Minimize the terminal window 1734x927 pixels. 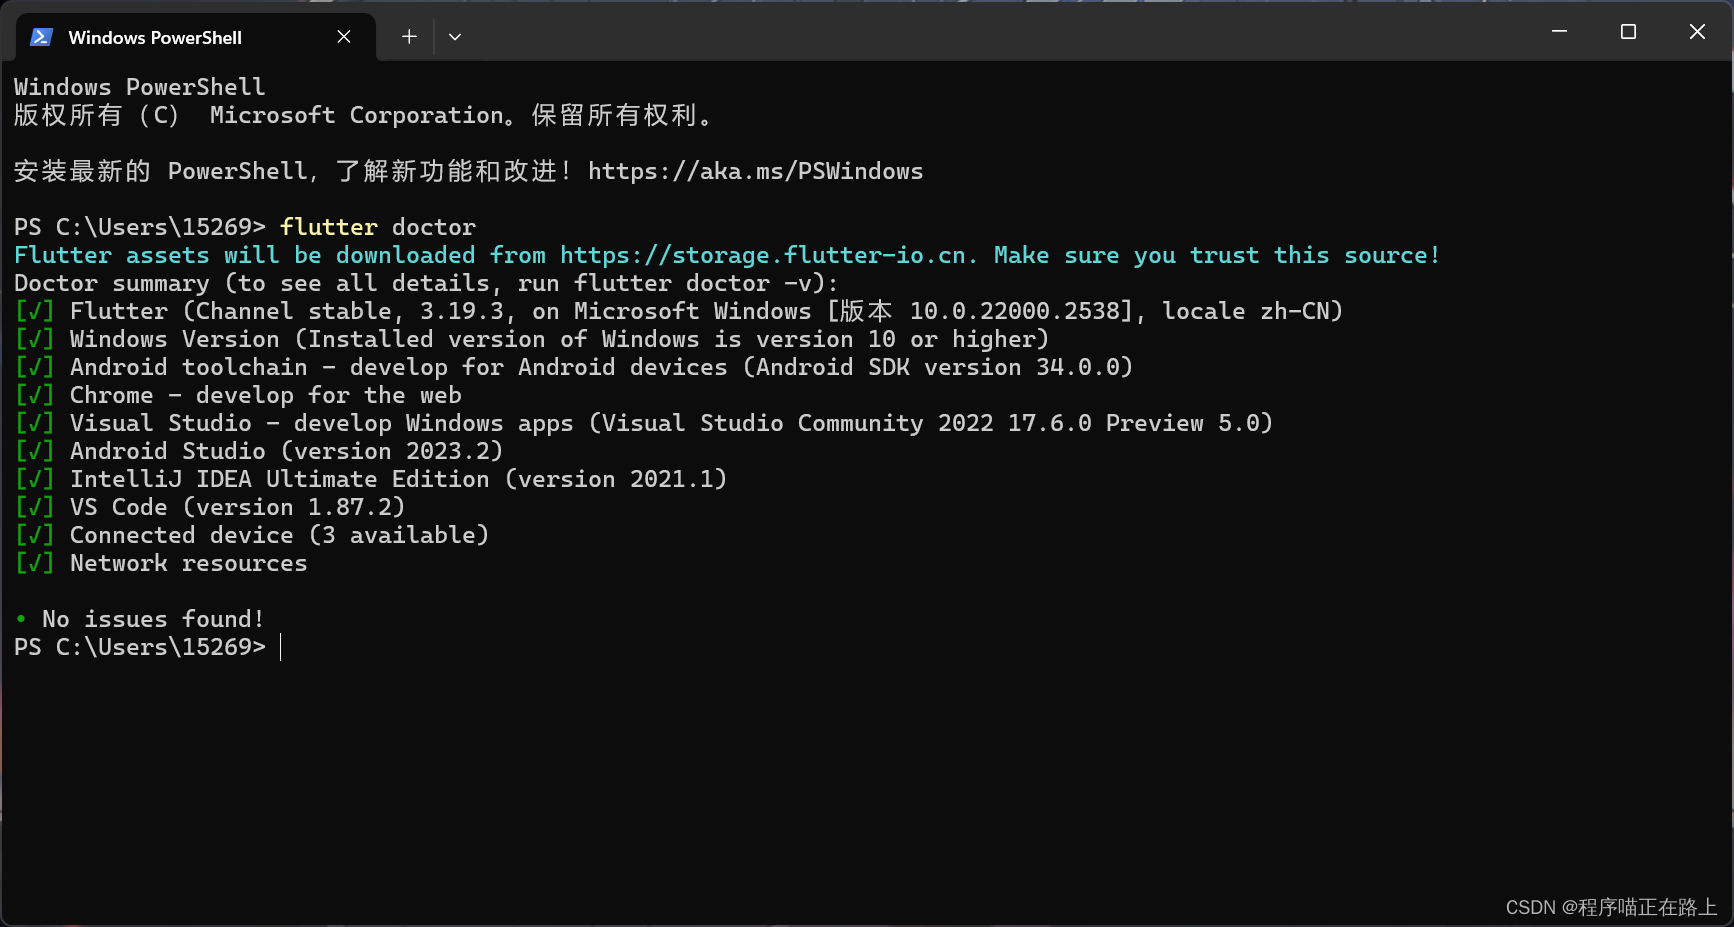pos(1559,32)
